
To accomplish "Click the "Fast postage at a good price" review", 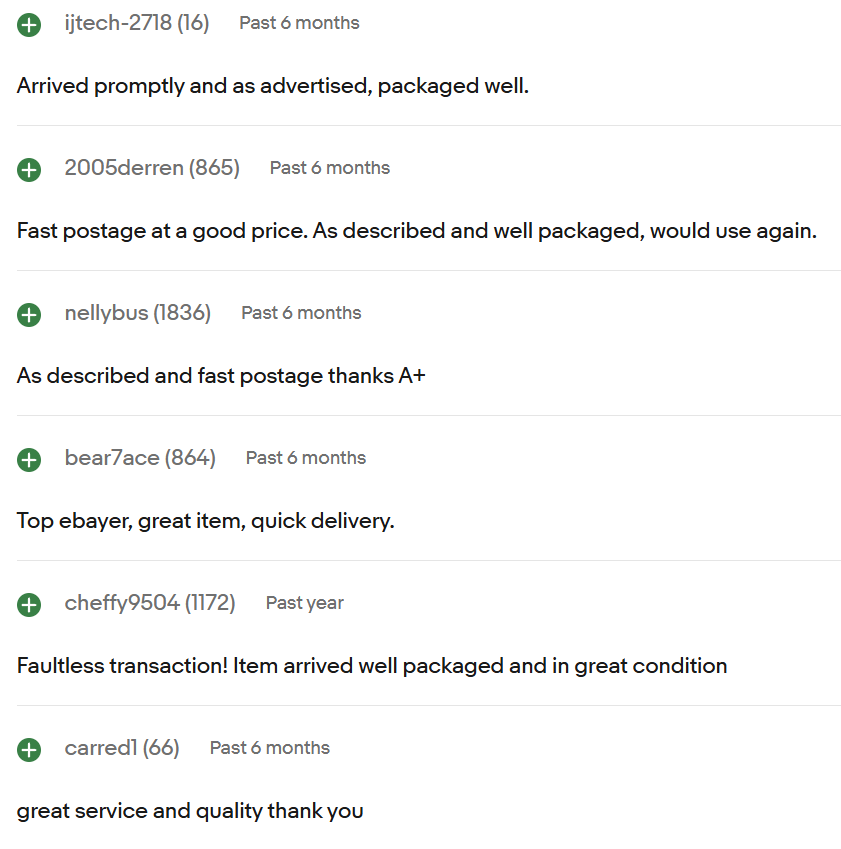I will 417,231.
